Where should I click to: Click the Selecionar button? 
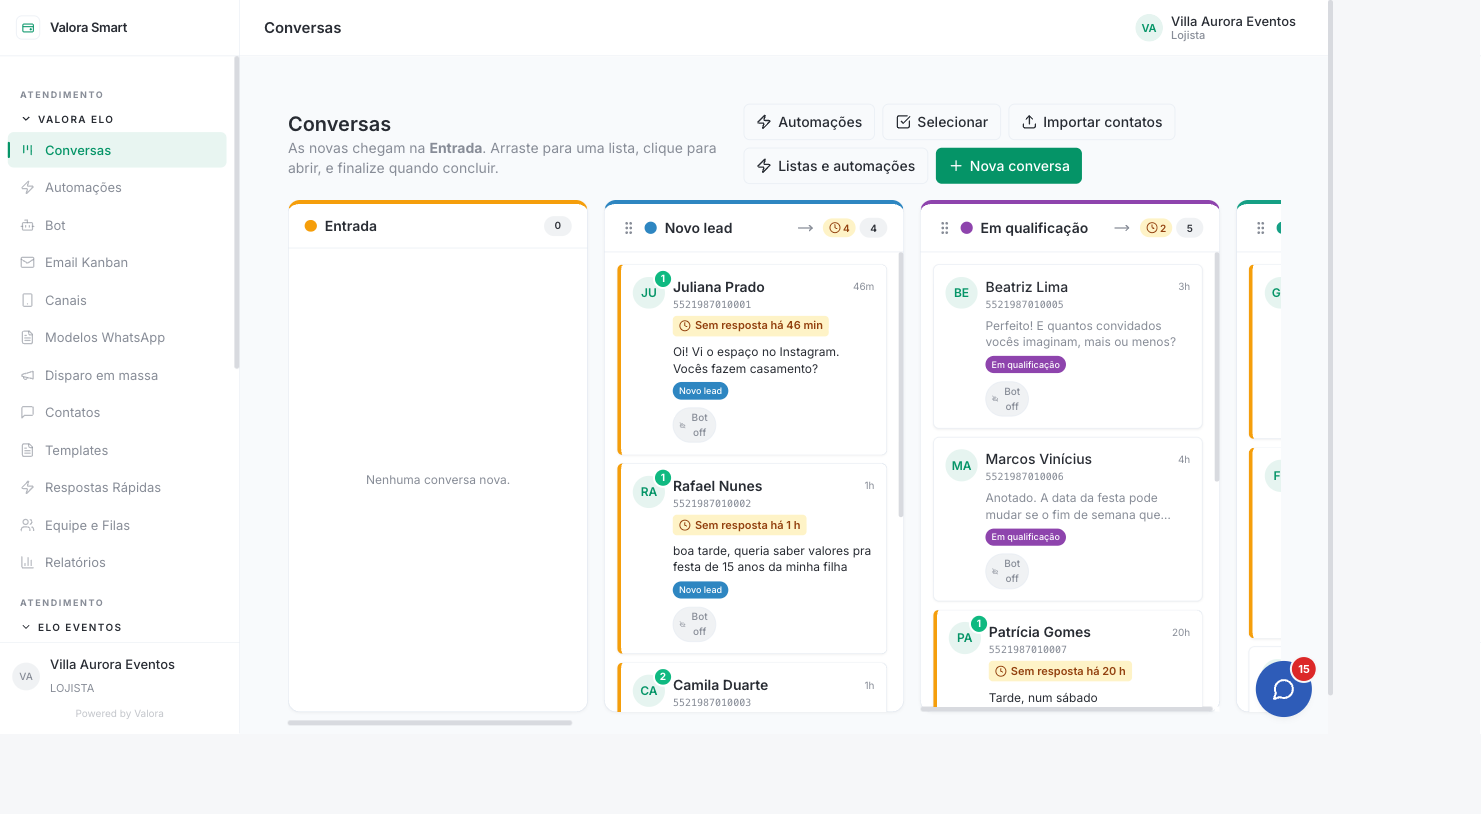(942, 122)
